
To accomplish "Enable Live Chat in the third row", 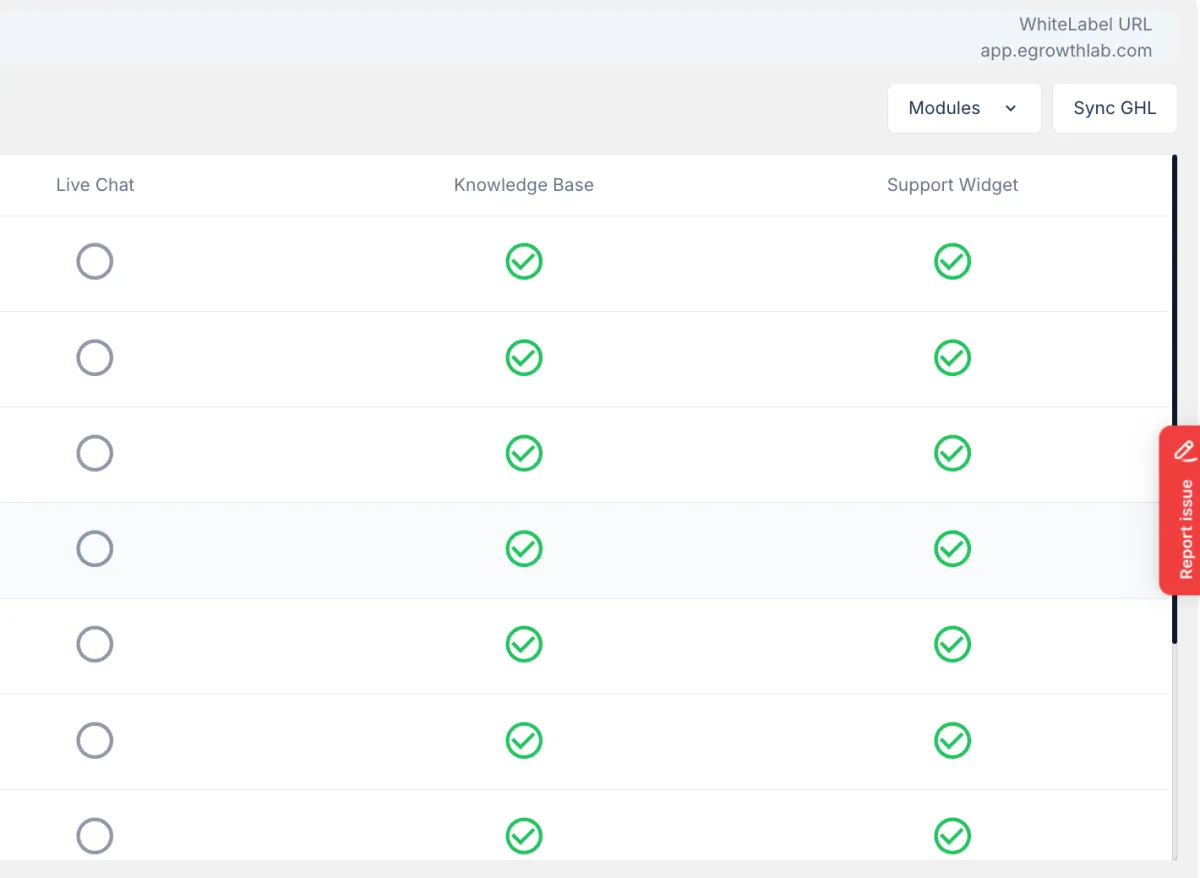I will tap(95, 453).
